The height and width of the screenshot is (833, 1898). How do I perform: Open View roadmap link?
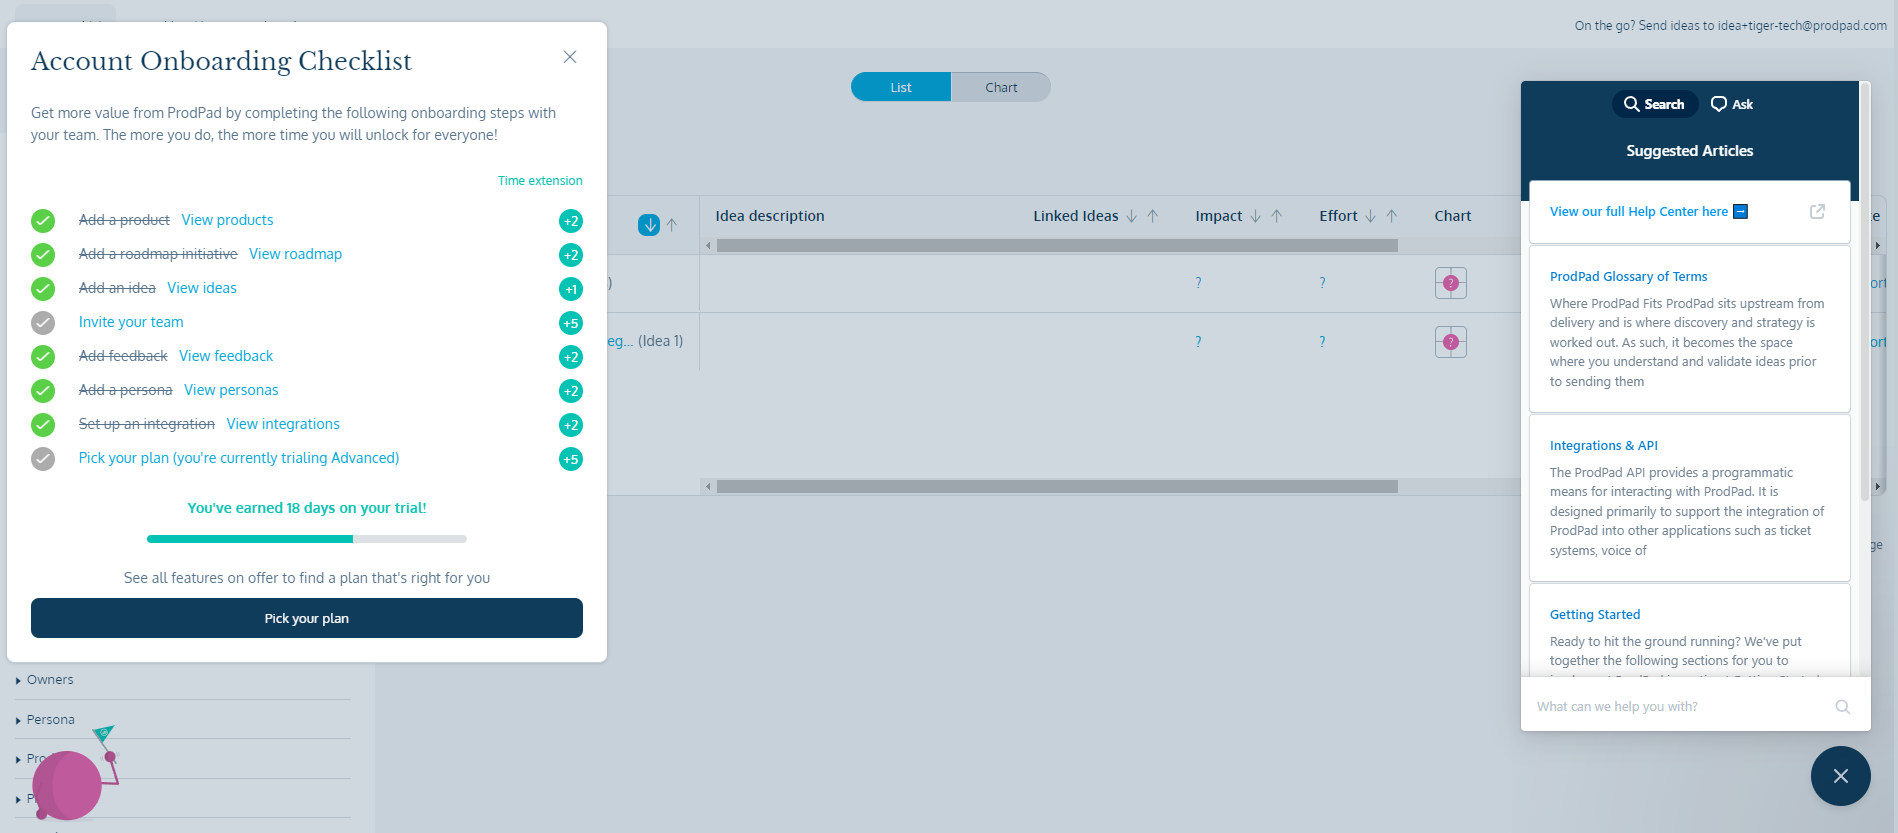(x=295, y=254)
